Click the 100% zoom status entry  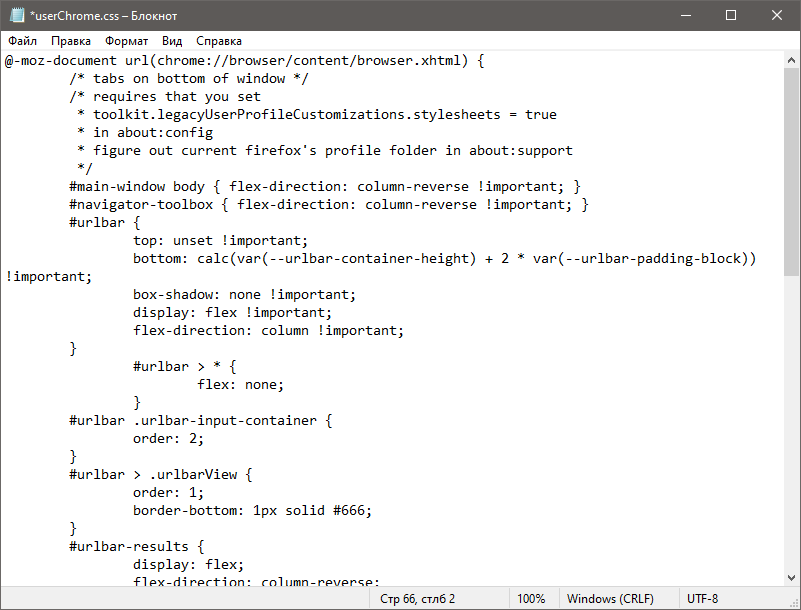[531, 598]
